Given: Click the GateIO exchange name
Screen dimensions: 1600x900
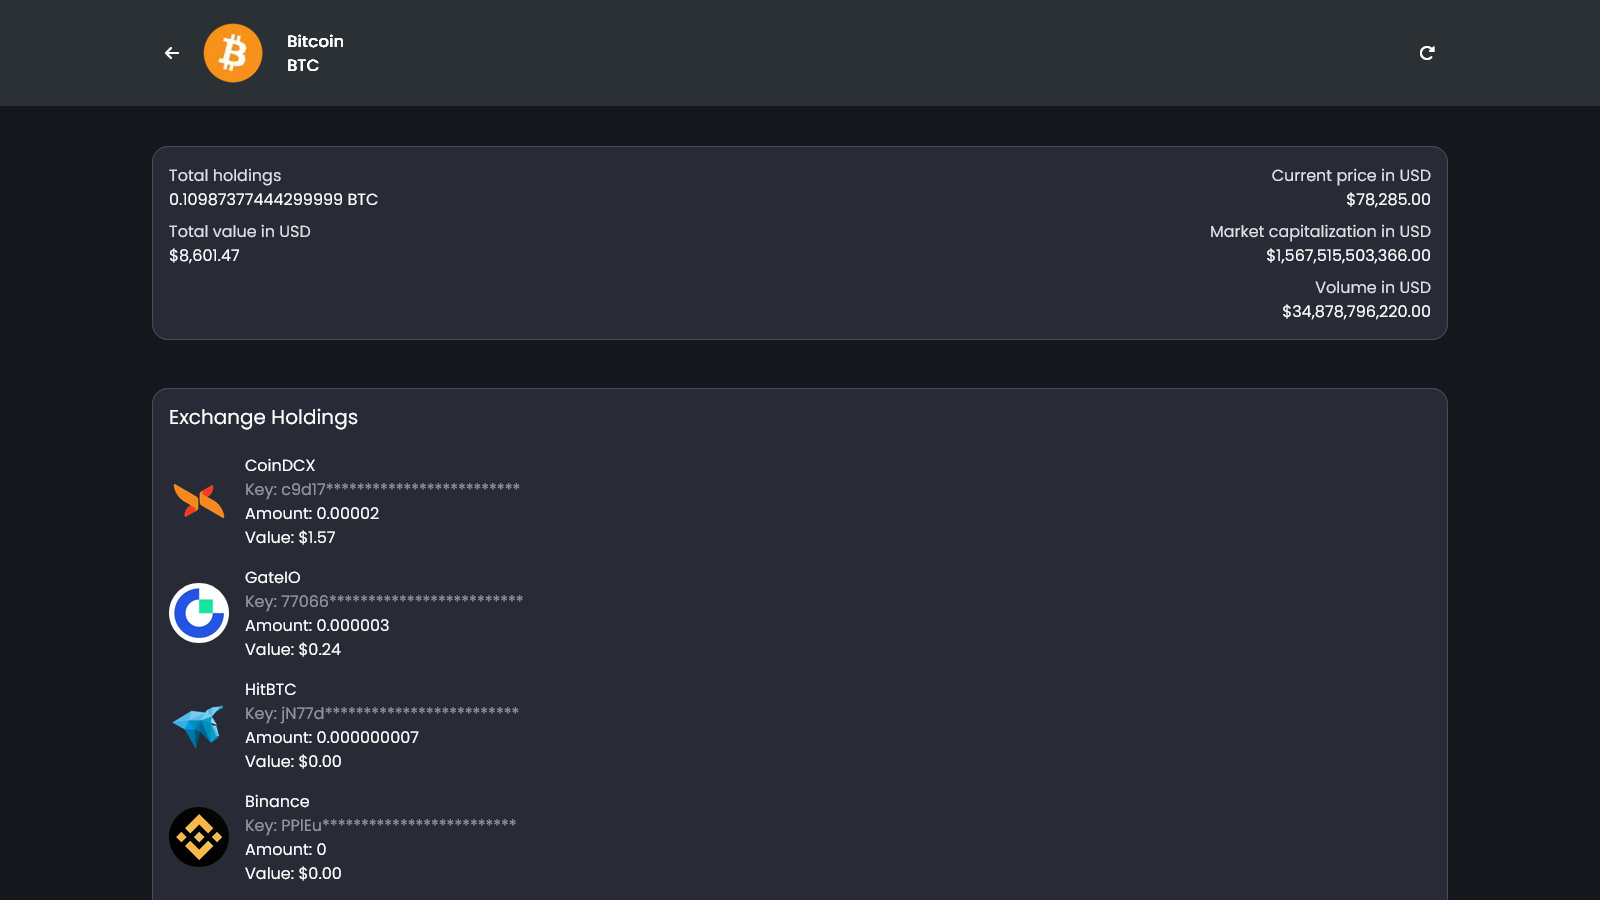Looking at the screenshot, I should click(x=273, y=577).
